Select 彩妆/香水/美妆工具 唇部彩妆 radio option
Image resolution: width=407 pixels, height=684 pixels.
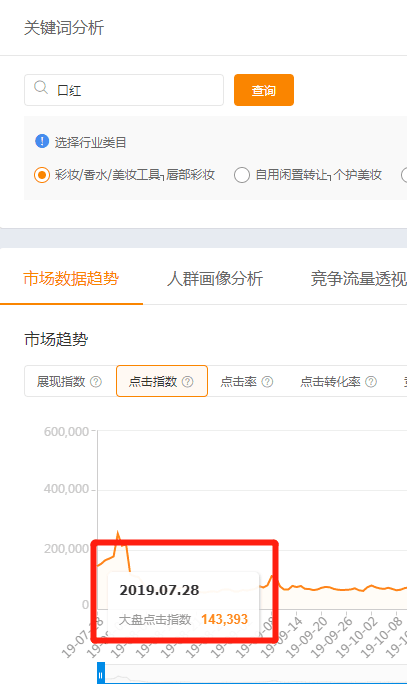point(42,175)
